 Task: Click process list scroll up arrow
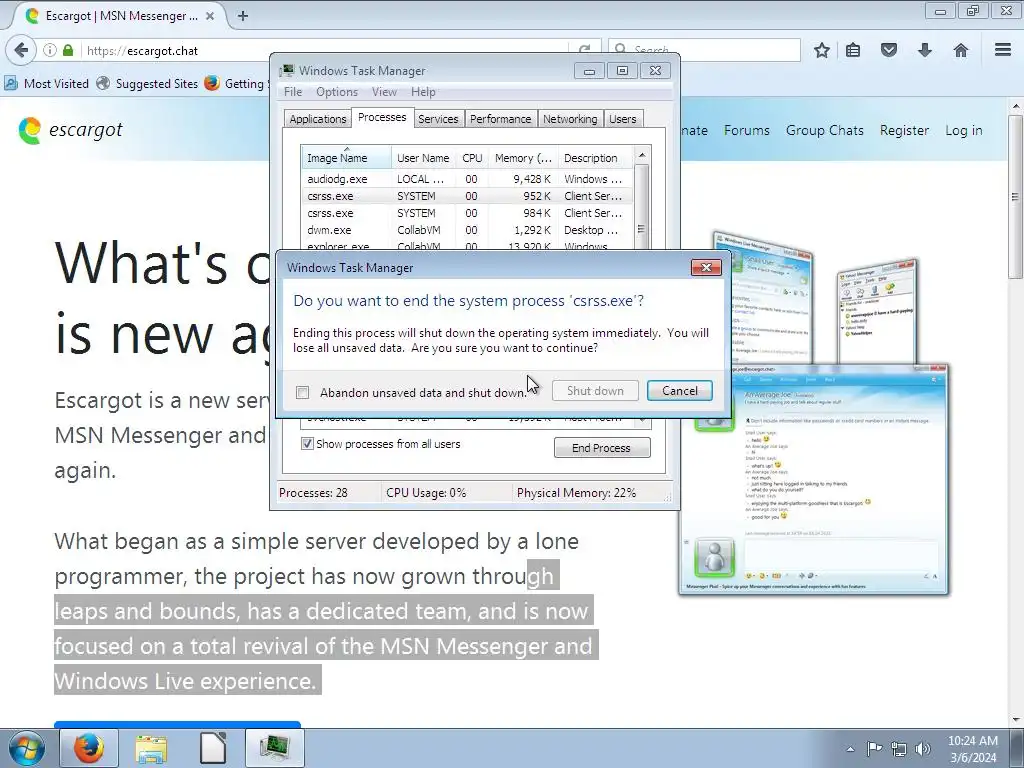(641, 155)
